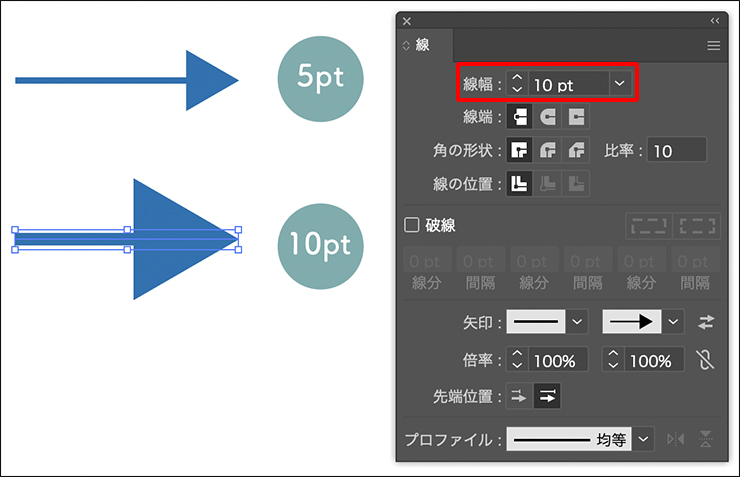
Task: Click the second gap 間隔 field
Action: coord(588,260)
